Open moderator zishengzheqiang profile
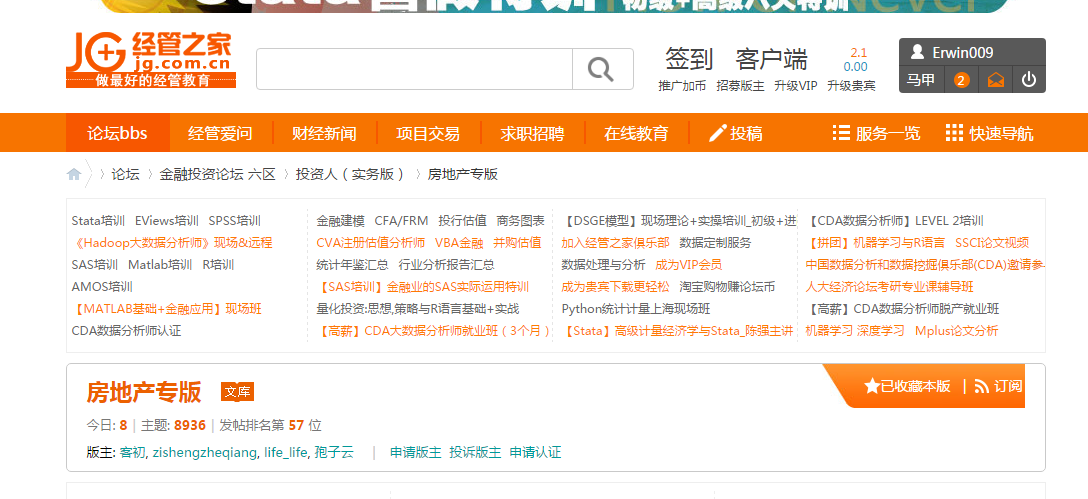The image size is (1088, 499). pyautogui.click(x=205, y=453)
